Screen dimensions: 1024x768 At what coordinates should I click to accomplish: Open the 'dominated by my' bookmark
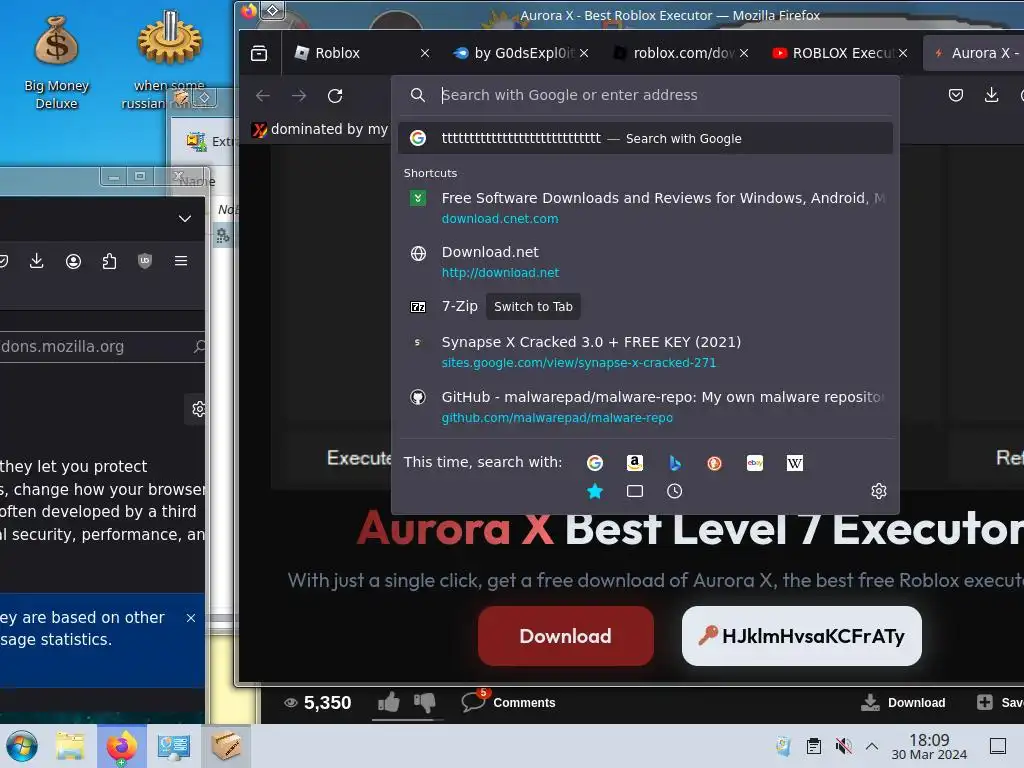tap(320, 129)
